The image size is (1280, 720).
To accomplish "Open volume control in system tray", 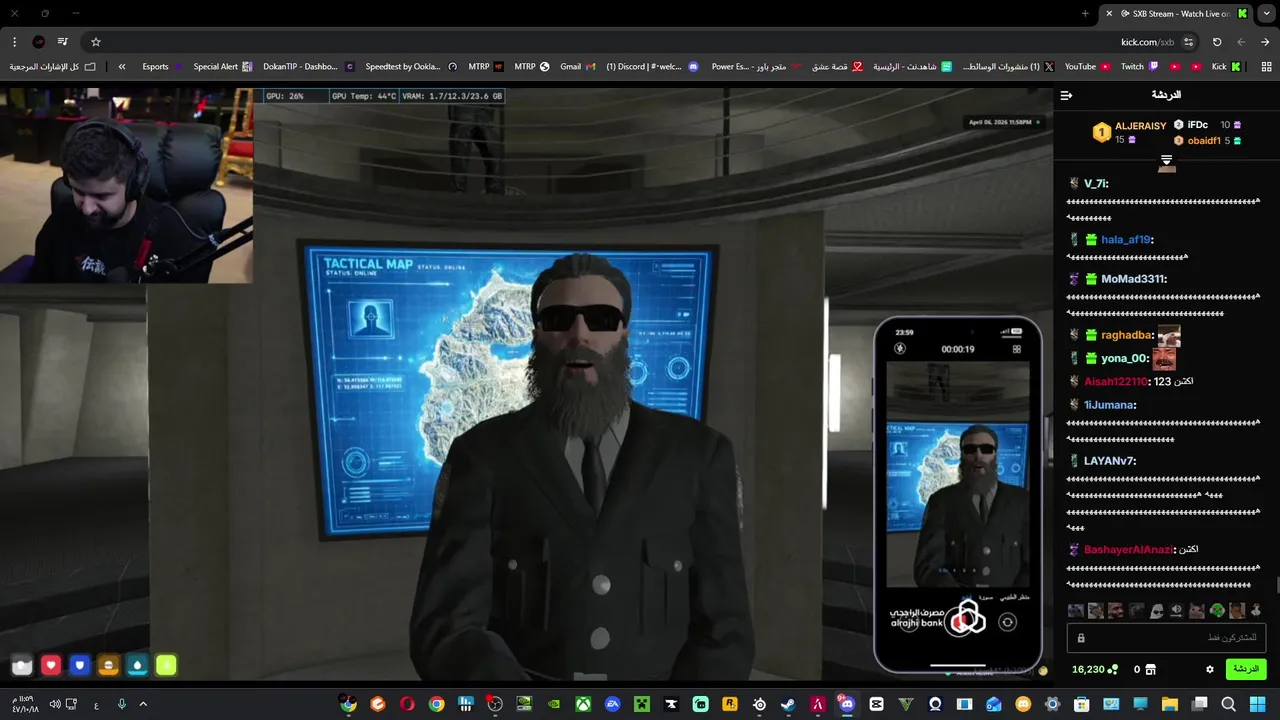I will [x=55, y=704].
